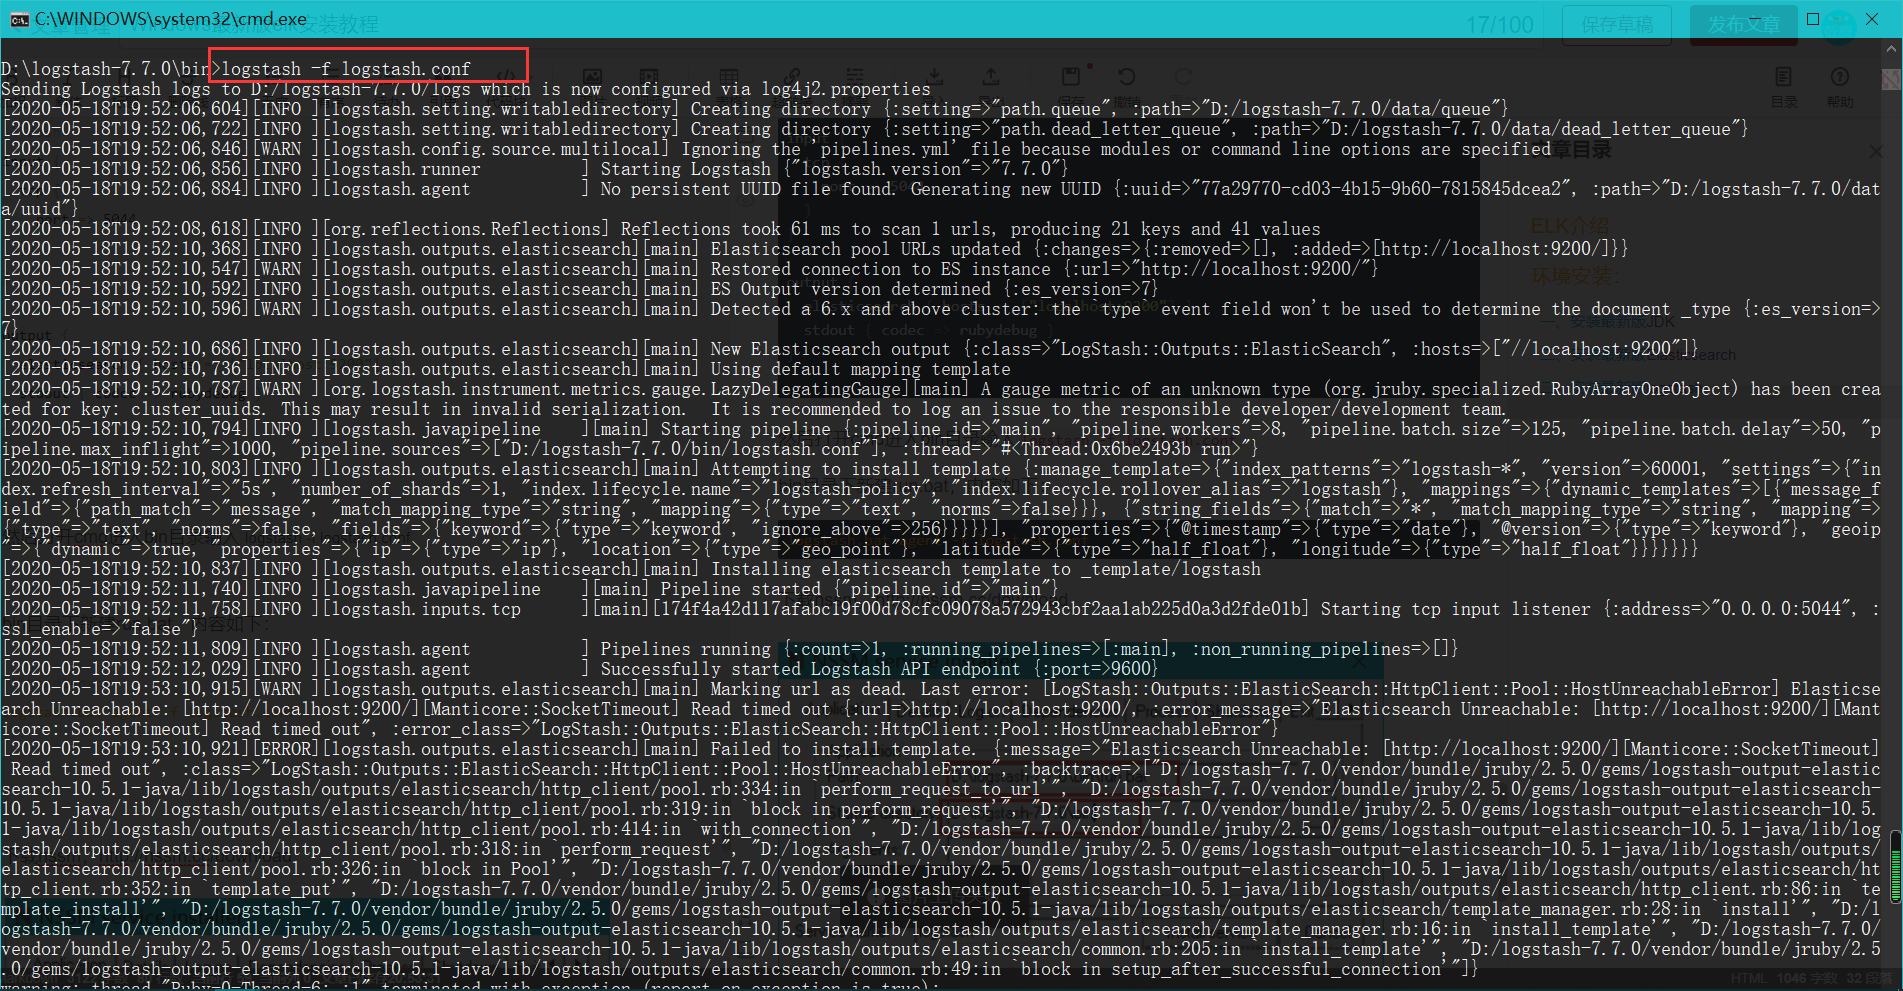Click 'New Elasticsearch output' log message

pyautogui.click(x=830, y=349)
